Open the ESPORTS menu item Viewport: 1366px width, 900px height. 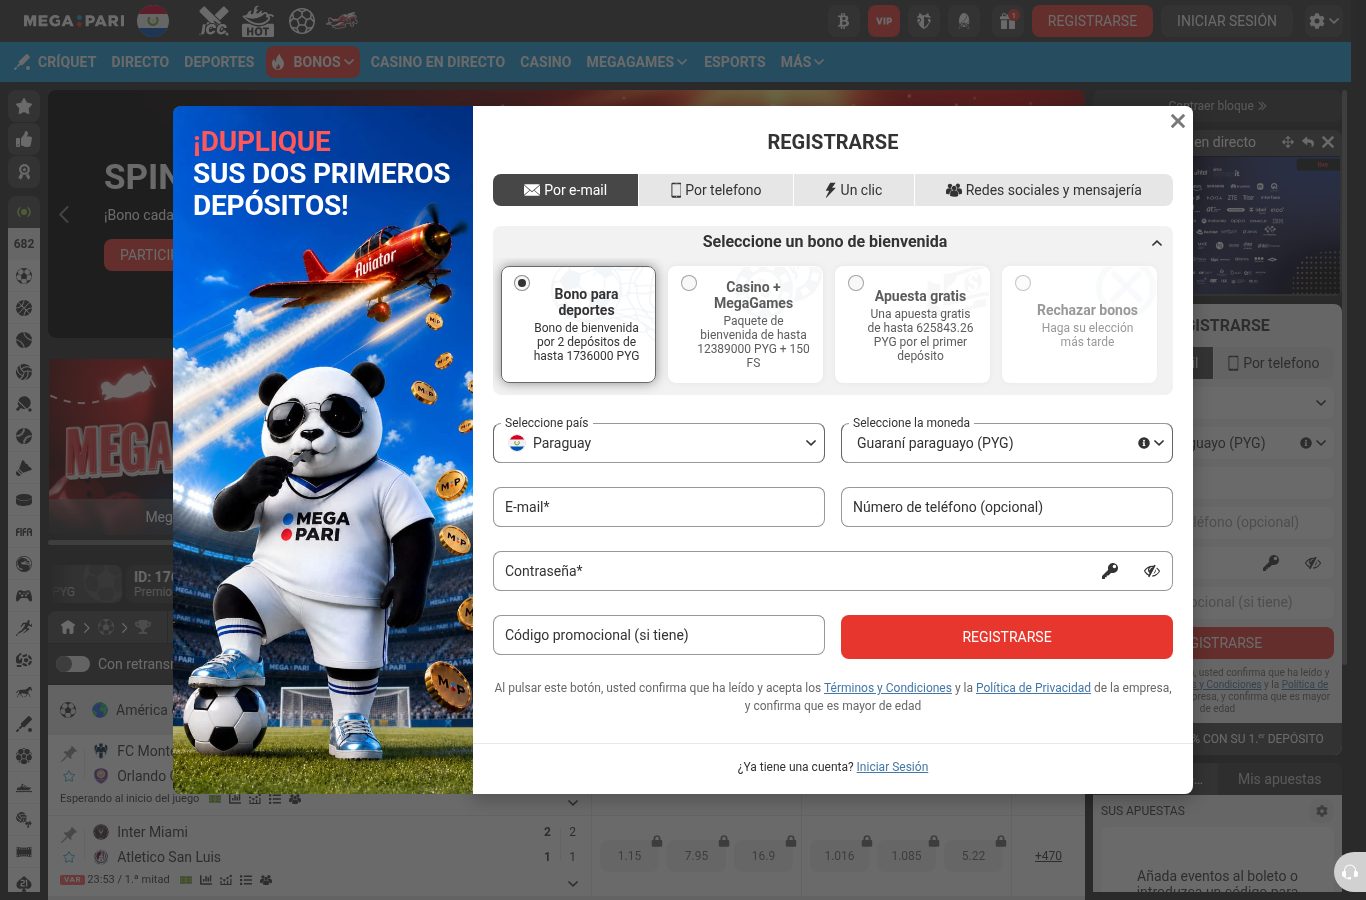coord(734,62)
